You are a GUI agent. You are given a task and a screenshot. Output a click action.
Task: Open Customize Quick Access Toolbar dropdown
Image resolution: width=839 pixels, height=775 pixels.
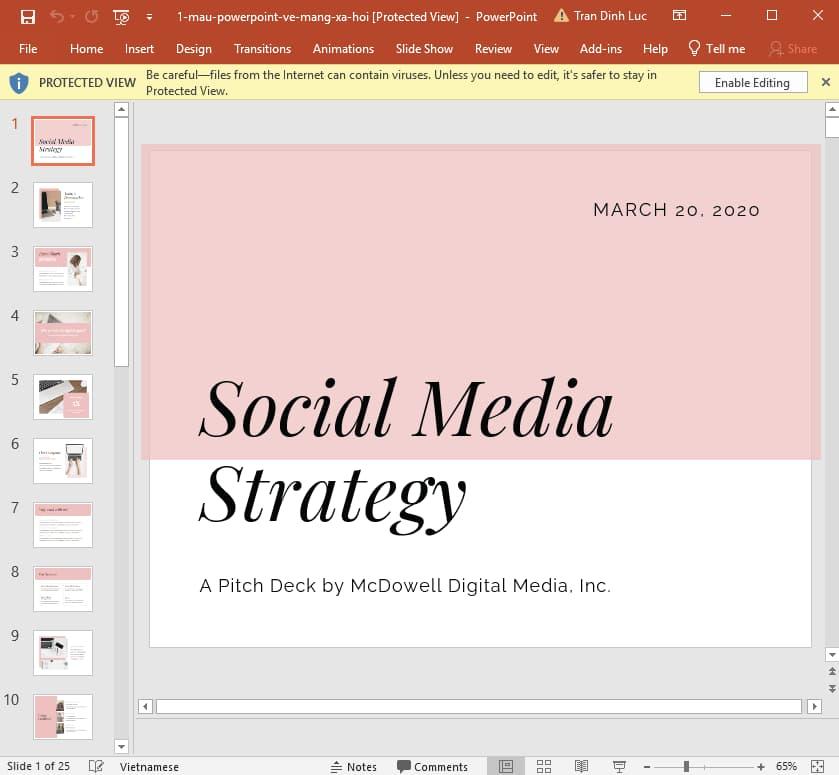click(150, 17)
